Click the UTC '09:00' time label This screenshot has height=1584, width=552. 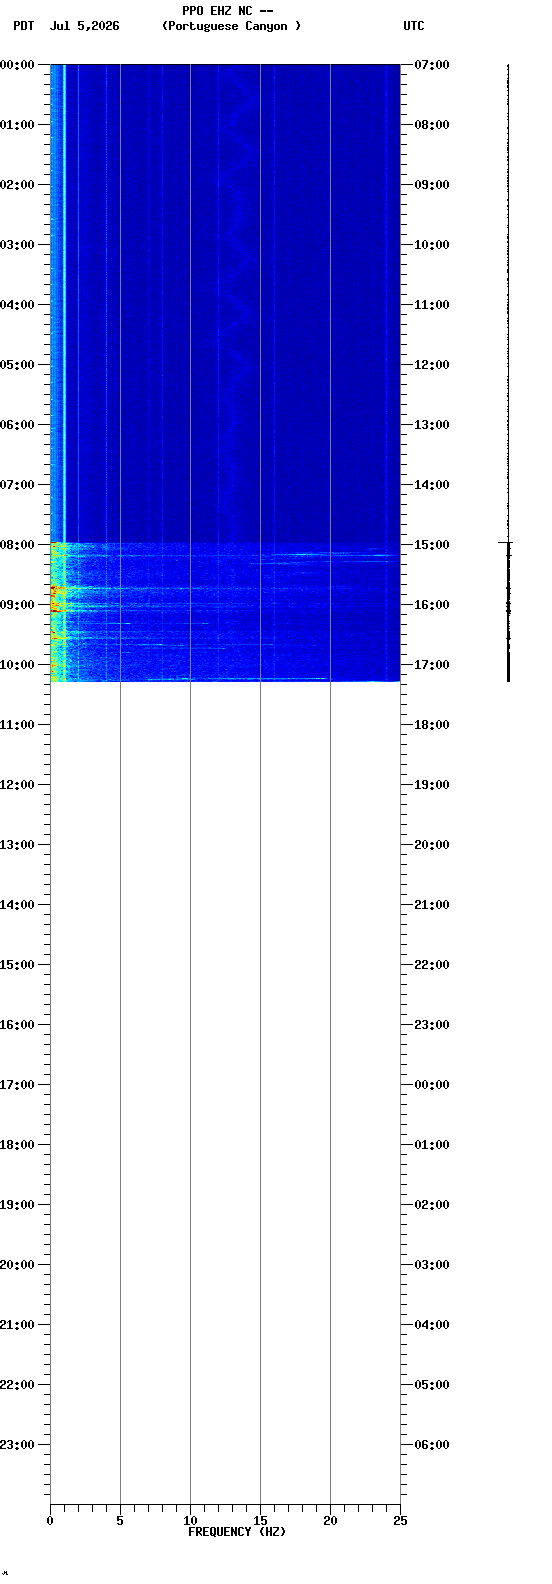[432, 185]
